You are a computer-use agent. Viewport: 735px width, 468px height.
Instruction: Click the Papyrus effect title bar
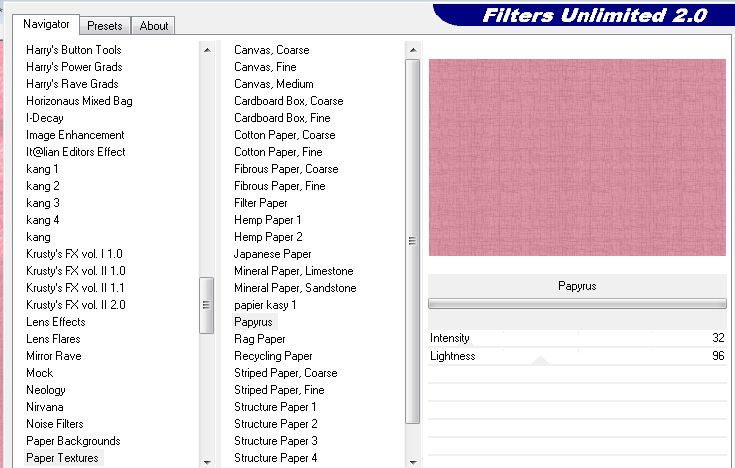click(x=577, y=286)
